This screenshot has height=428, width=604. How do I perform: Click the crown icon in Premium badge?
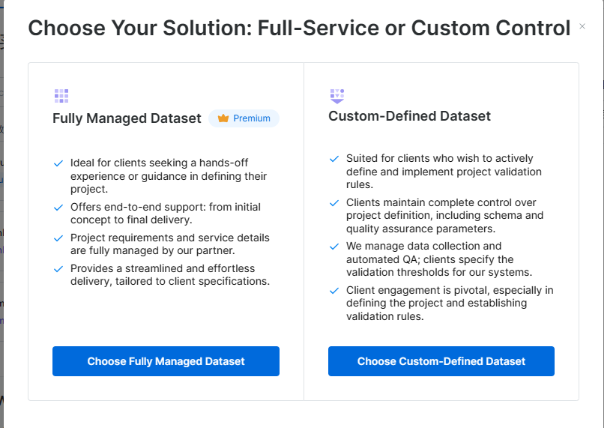coord(223,118)
